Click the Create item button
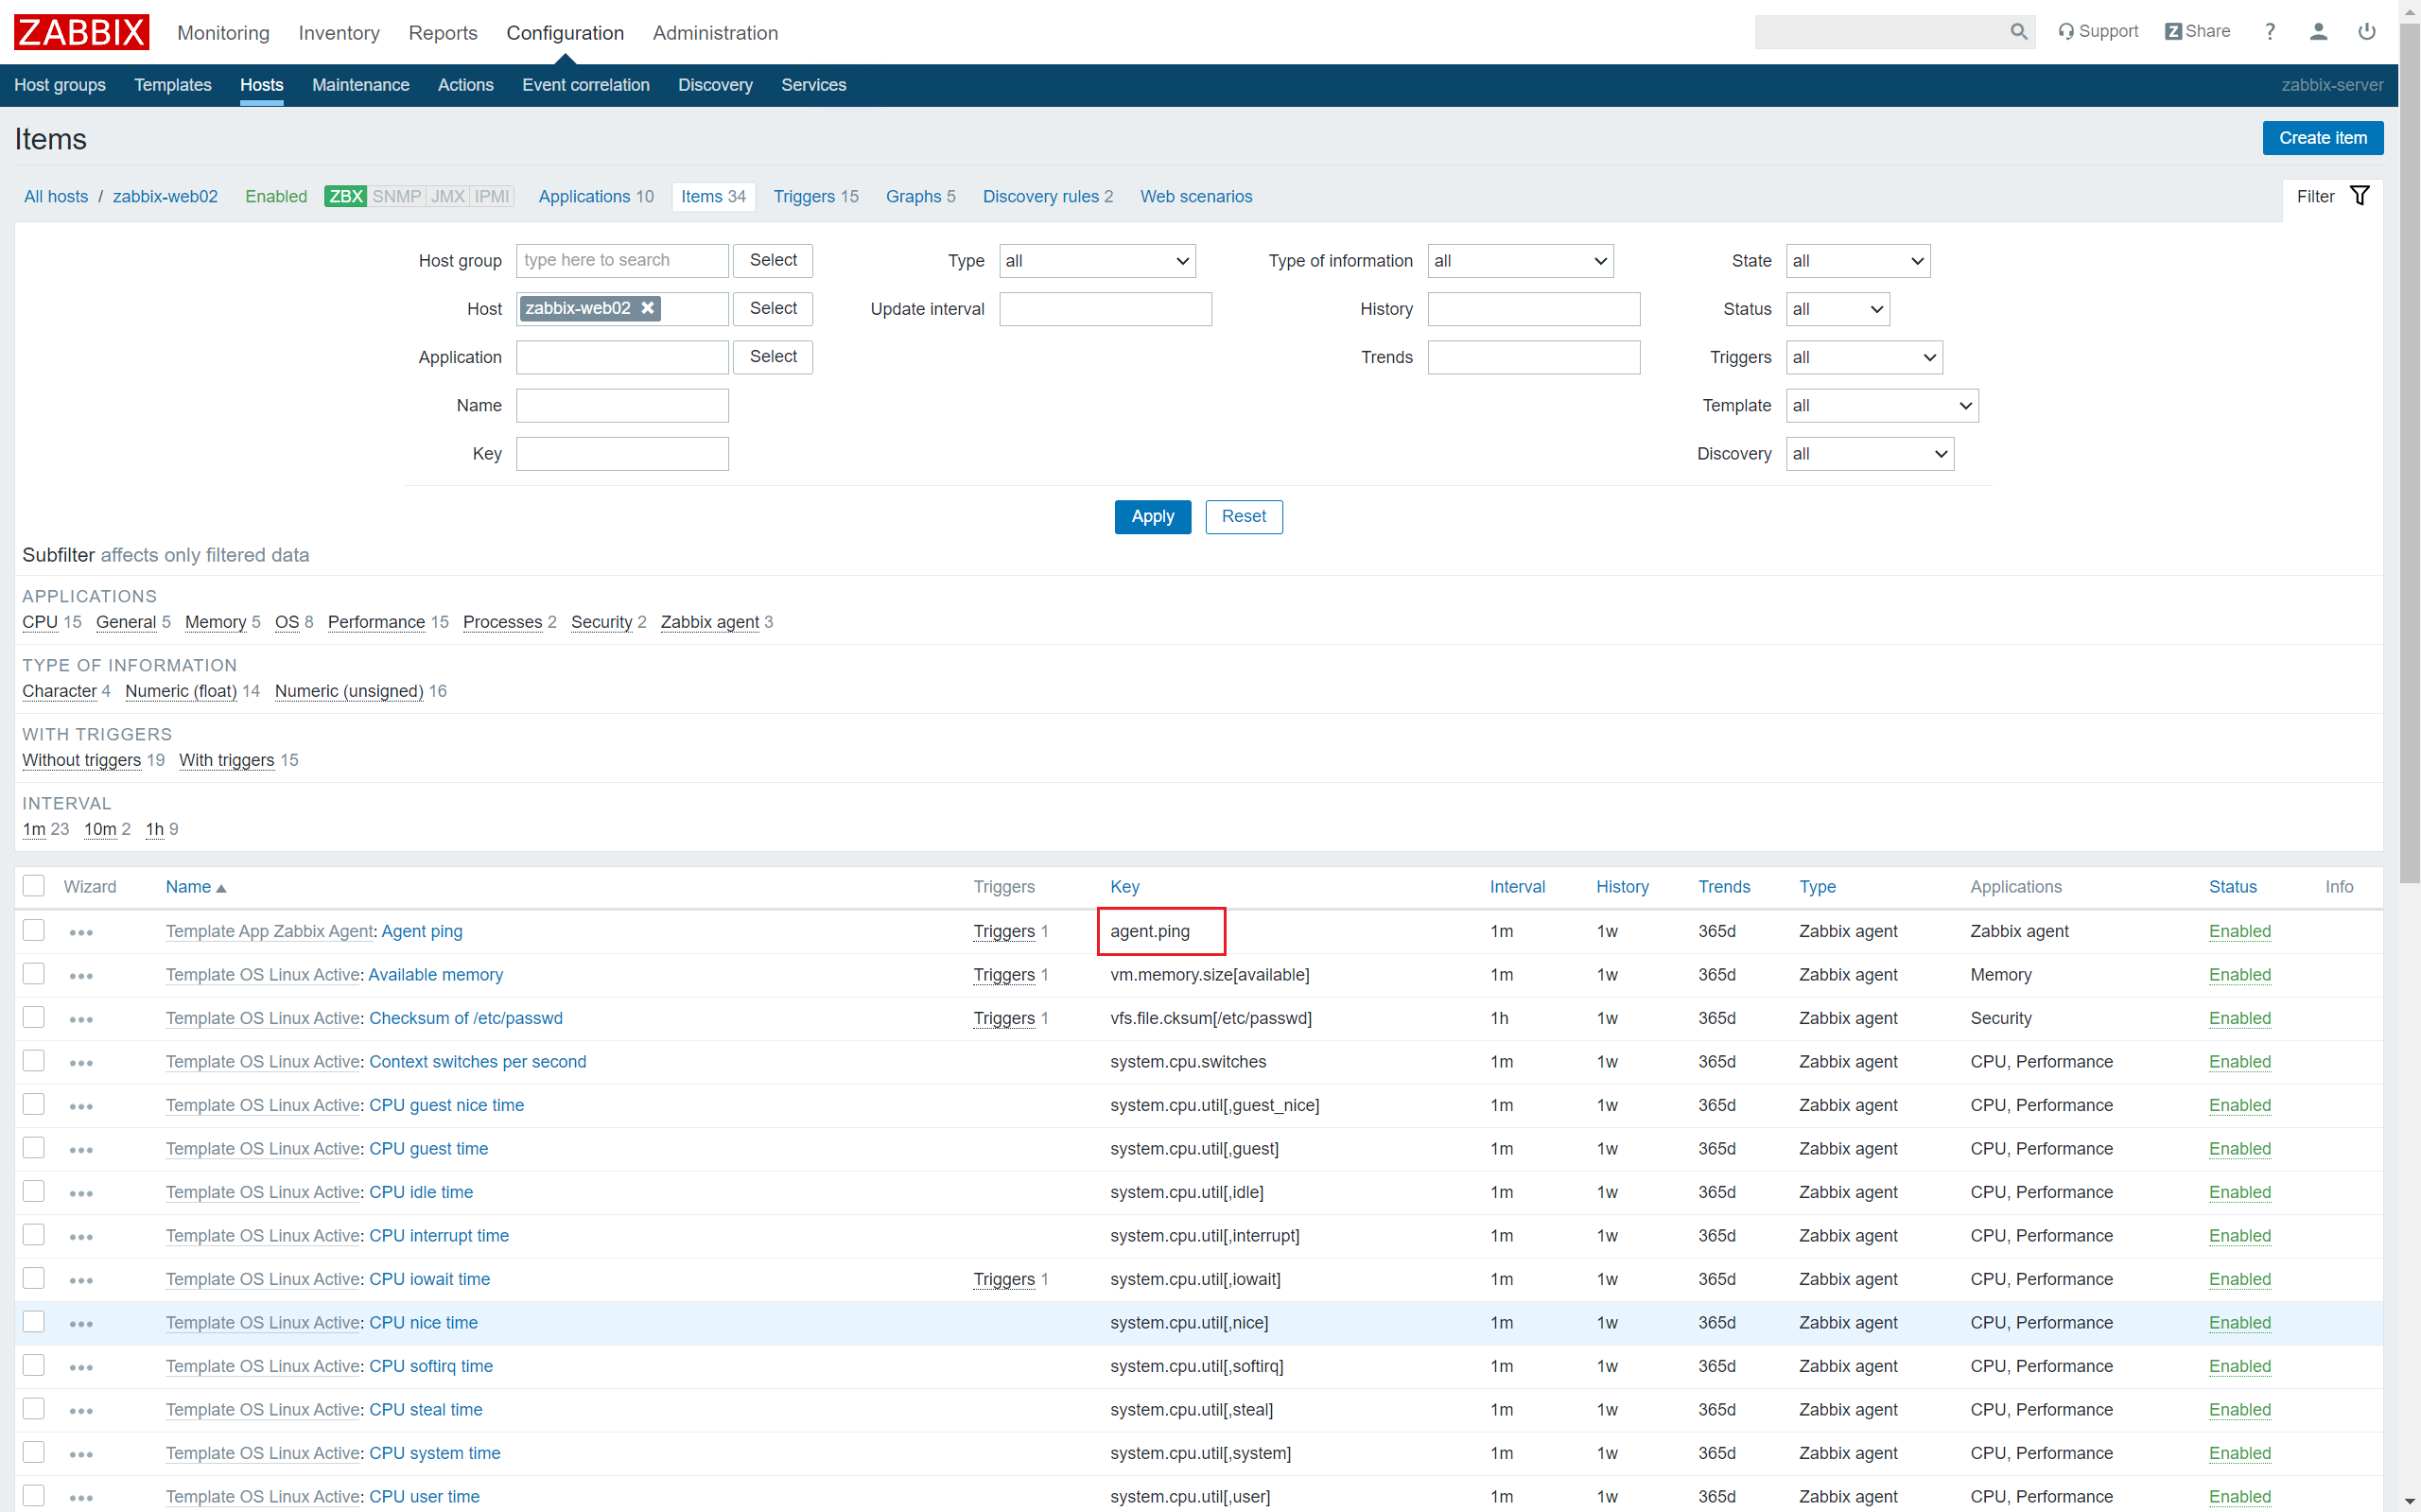Image resolution: width=2421 pixels, height=1512 pixels. tap(2322, 138)
